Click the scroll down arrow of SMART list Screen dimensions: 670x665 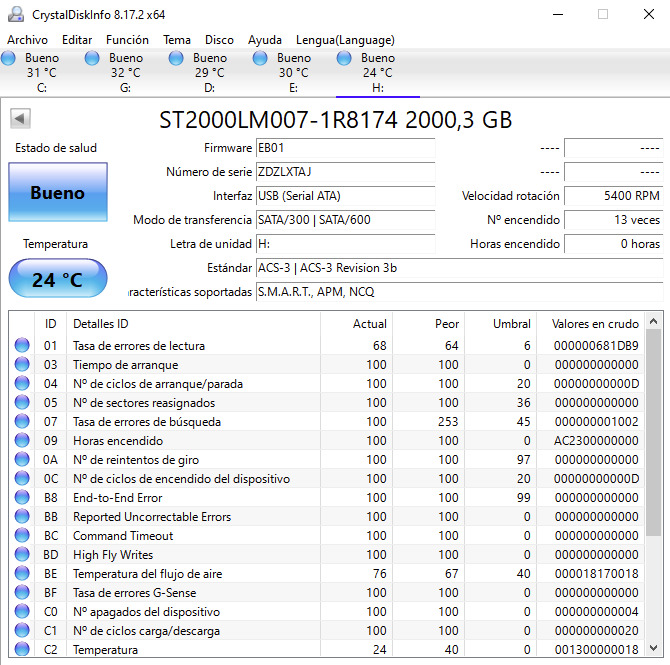653,648
